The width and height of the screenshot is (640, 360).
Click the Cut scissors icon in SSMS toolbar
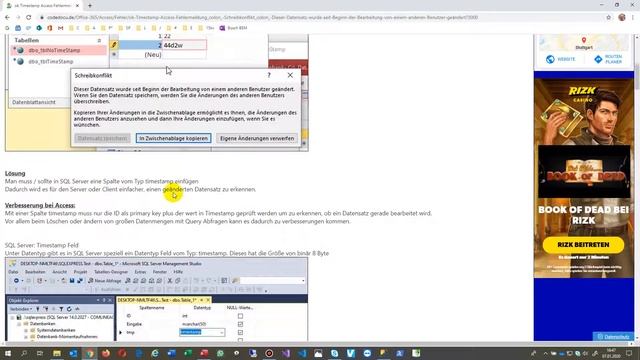click(170, 281)
